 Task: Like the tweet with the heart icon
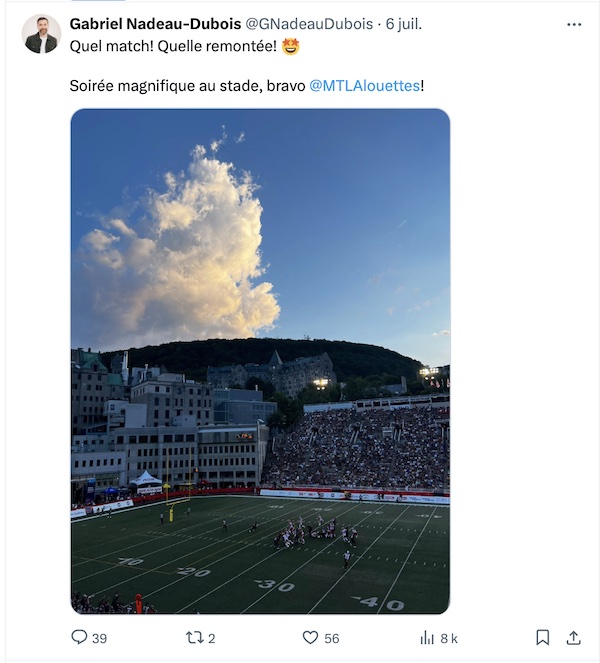click(x=310, y=638)
